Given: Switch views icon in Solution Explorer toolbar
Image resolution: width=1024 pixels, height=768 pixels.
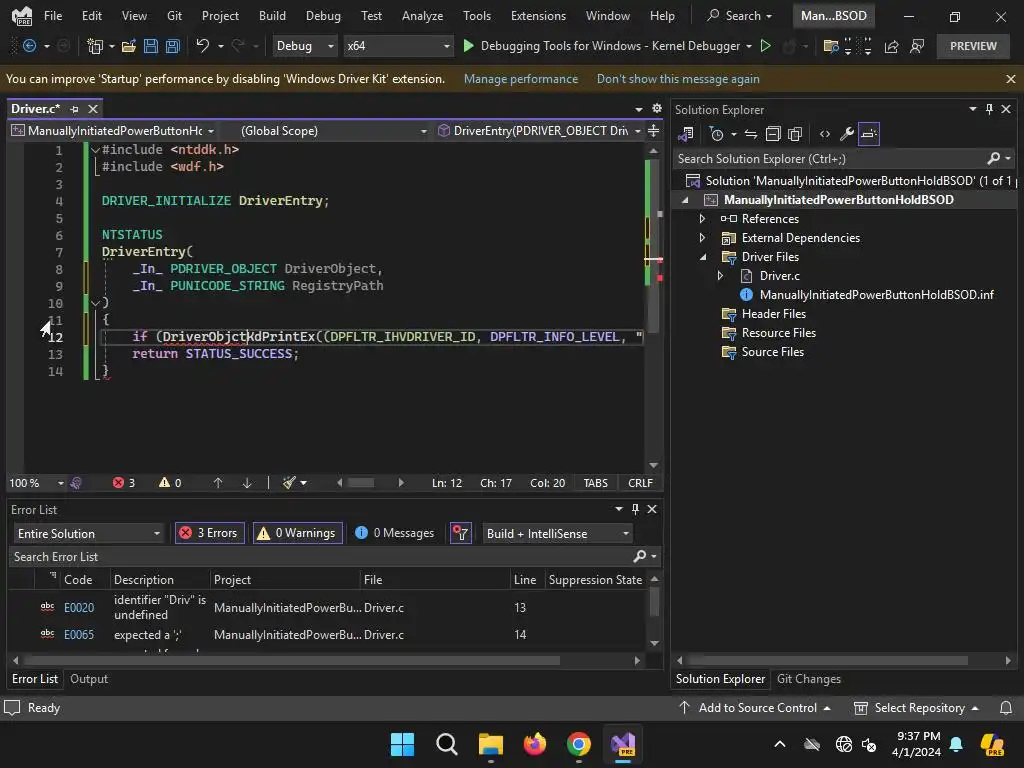Looking at the screenshot, I should (x=686, y=134).
